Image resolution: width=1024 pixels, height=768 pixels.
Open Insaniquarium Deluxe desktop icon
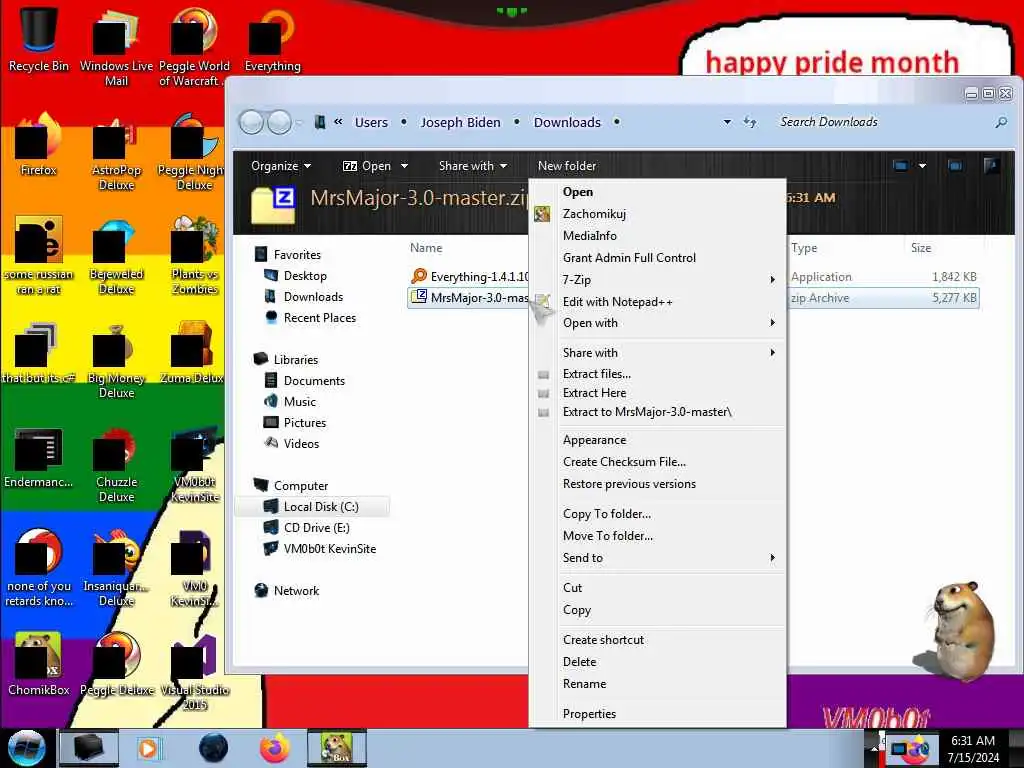[116, 568]
